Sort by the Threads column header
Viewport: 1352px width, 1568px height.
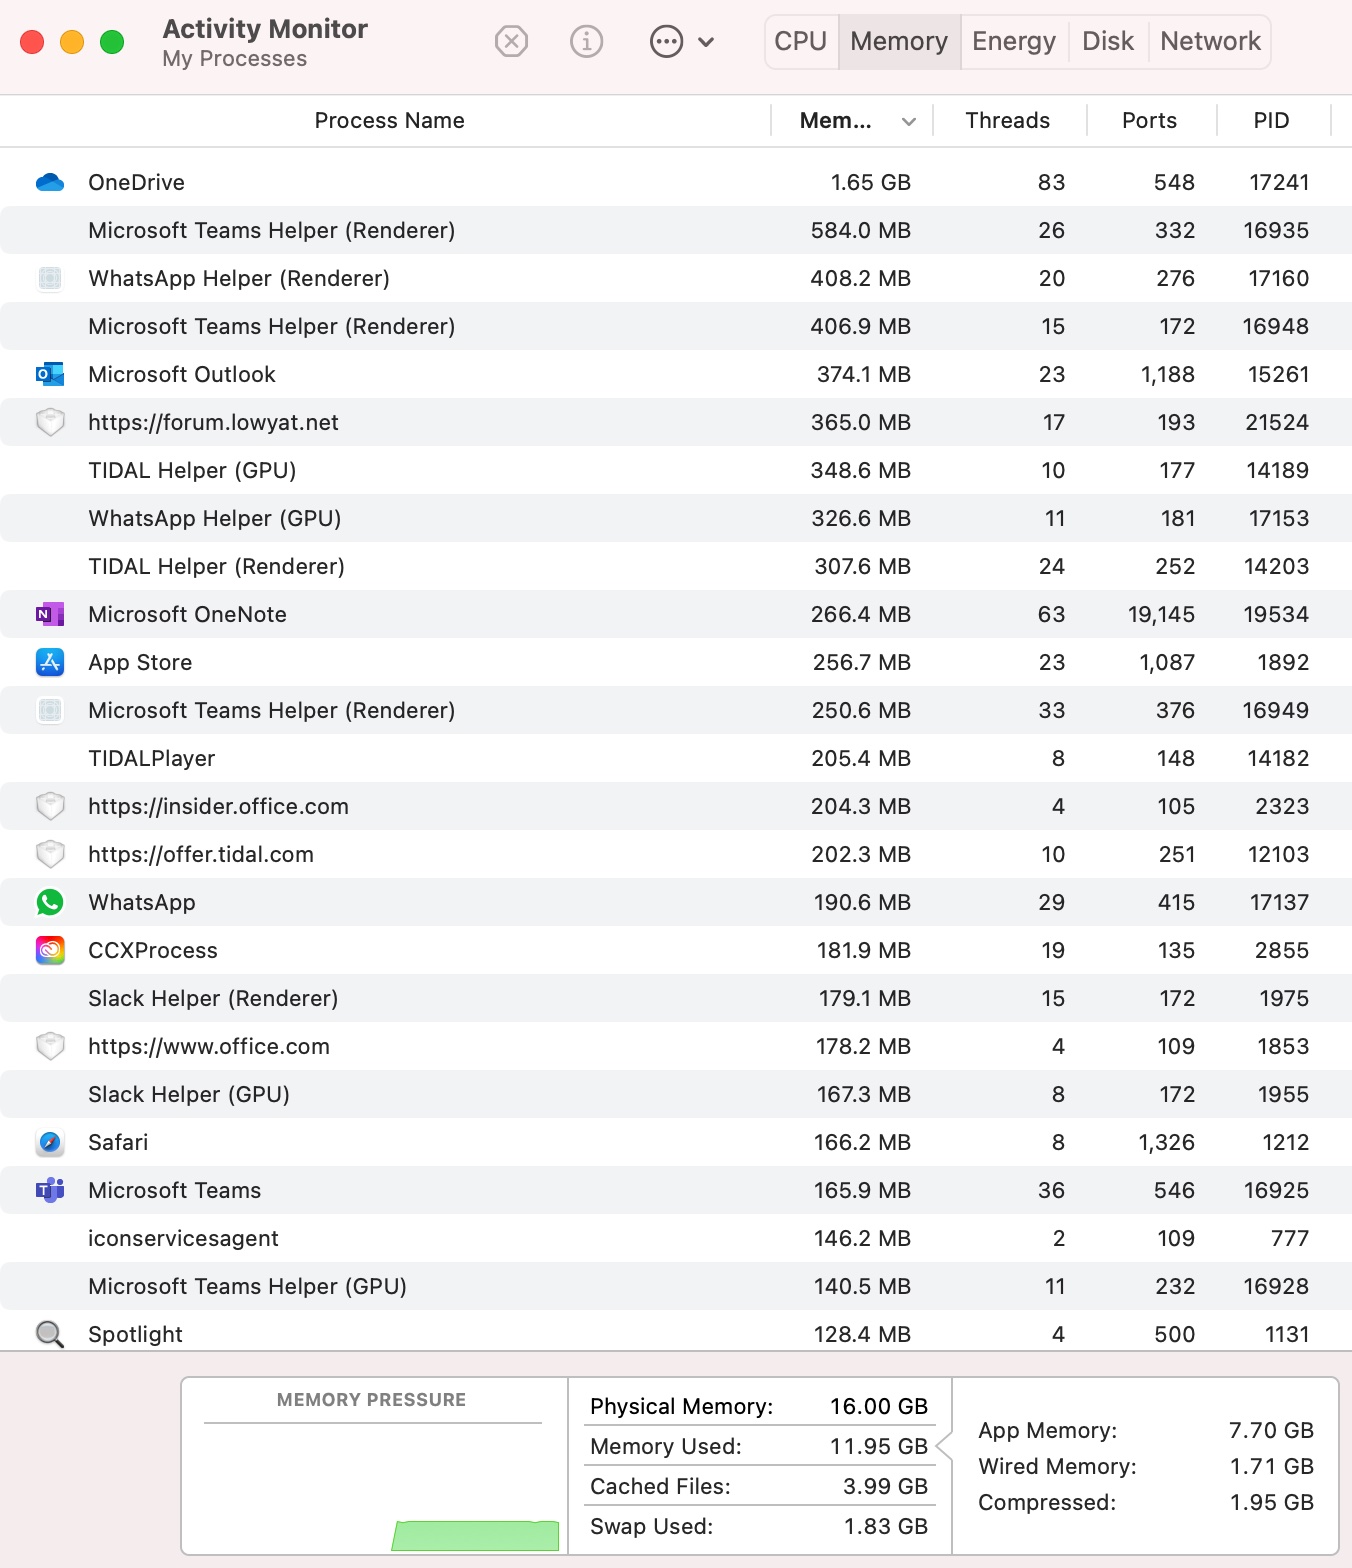[x=1008, y=121]
